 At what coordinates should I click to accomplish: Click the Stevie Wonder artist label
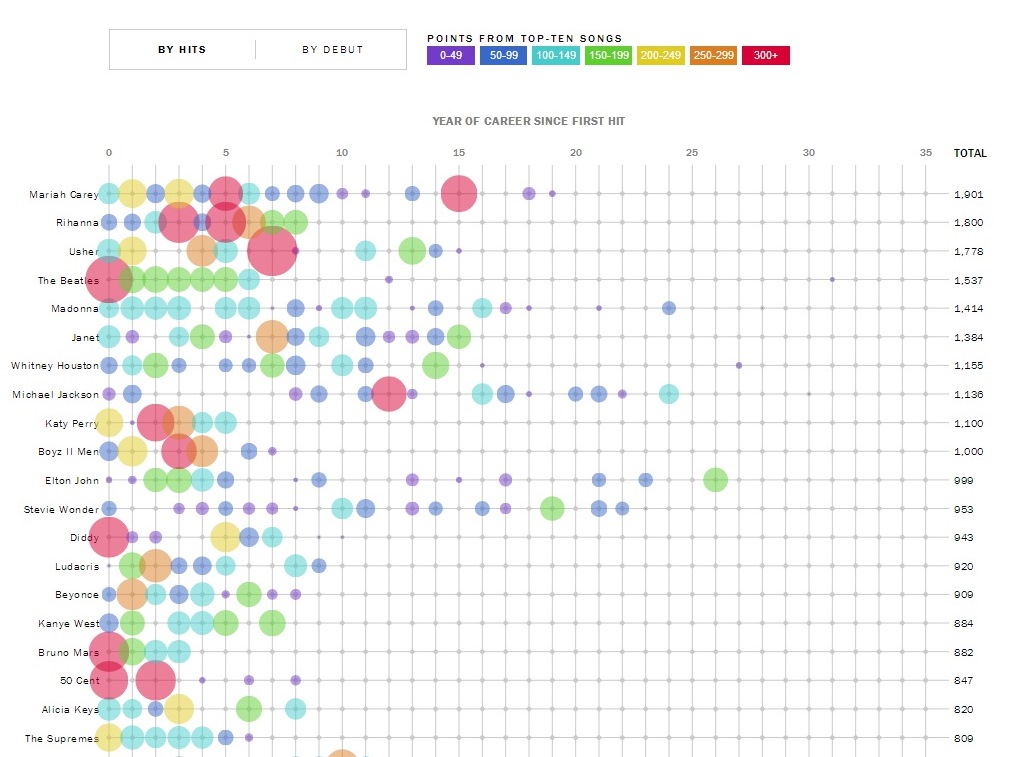(x=61, y=510)
